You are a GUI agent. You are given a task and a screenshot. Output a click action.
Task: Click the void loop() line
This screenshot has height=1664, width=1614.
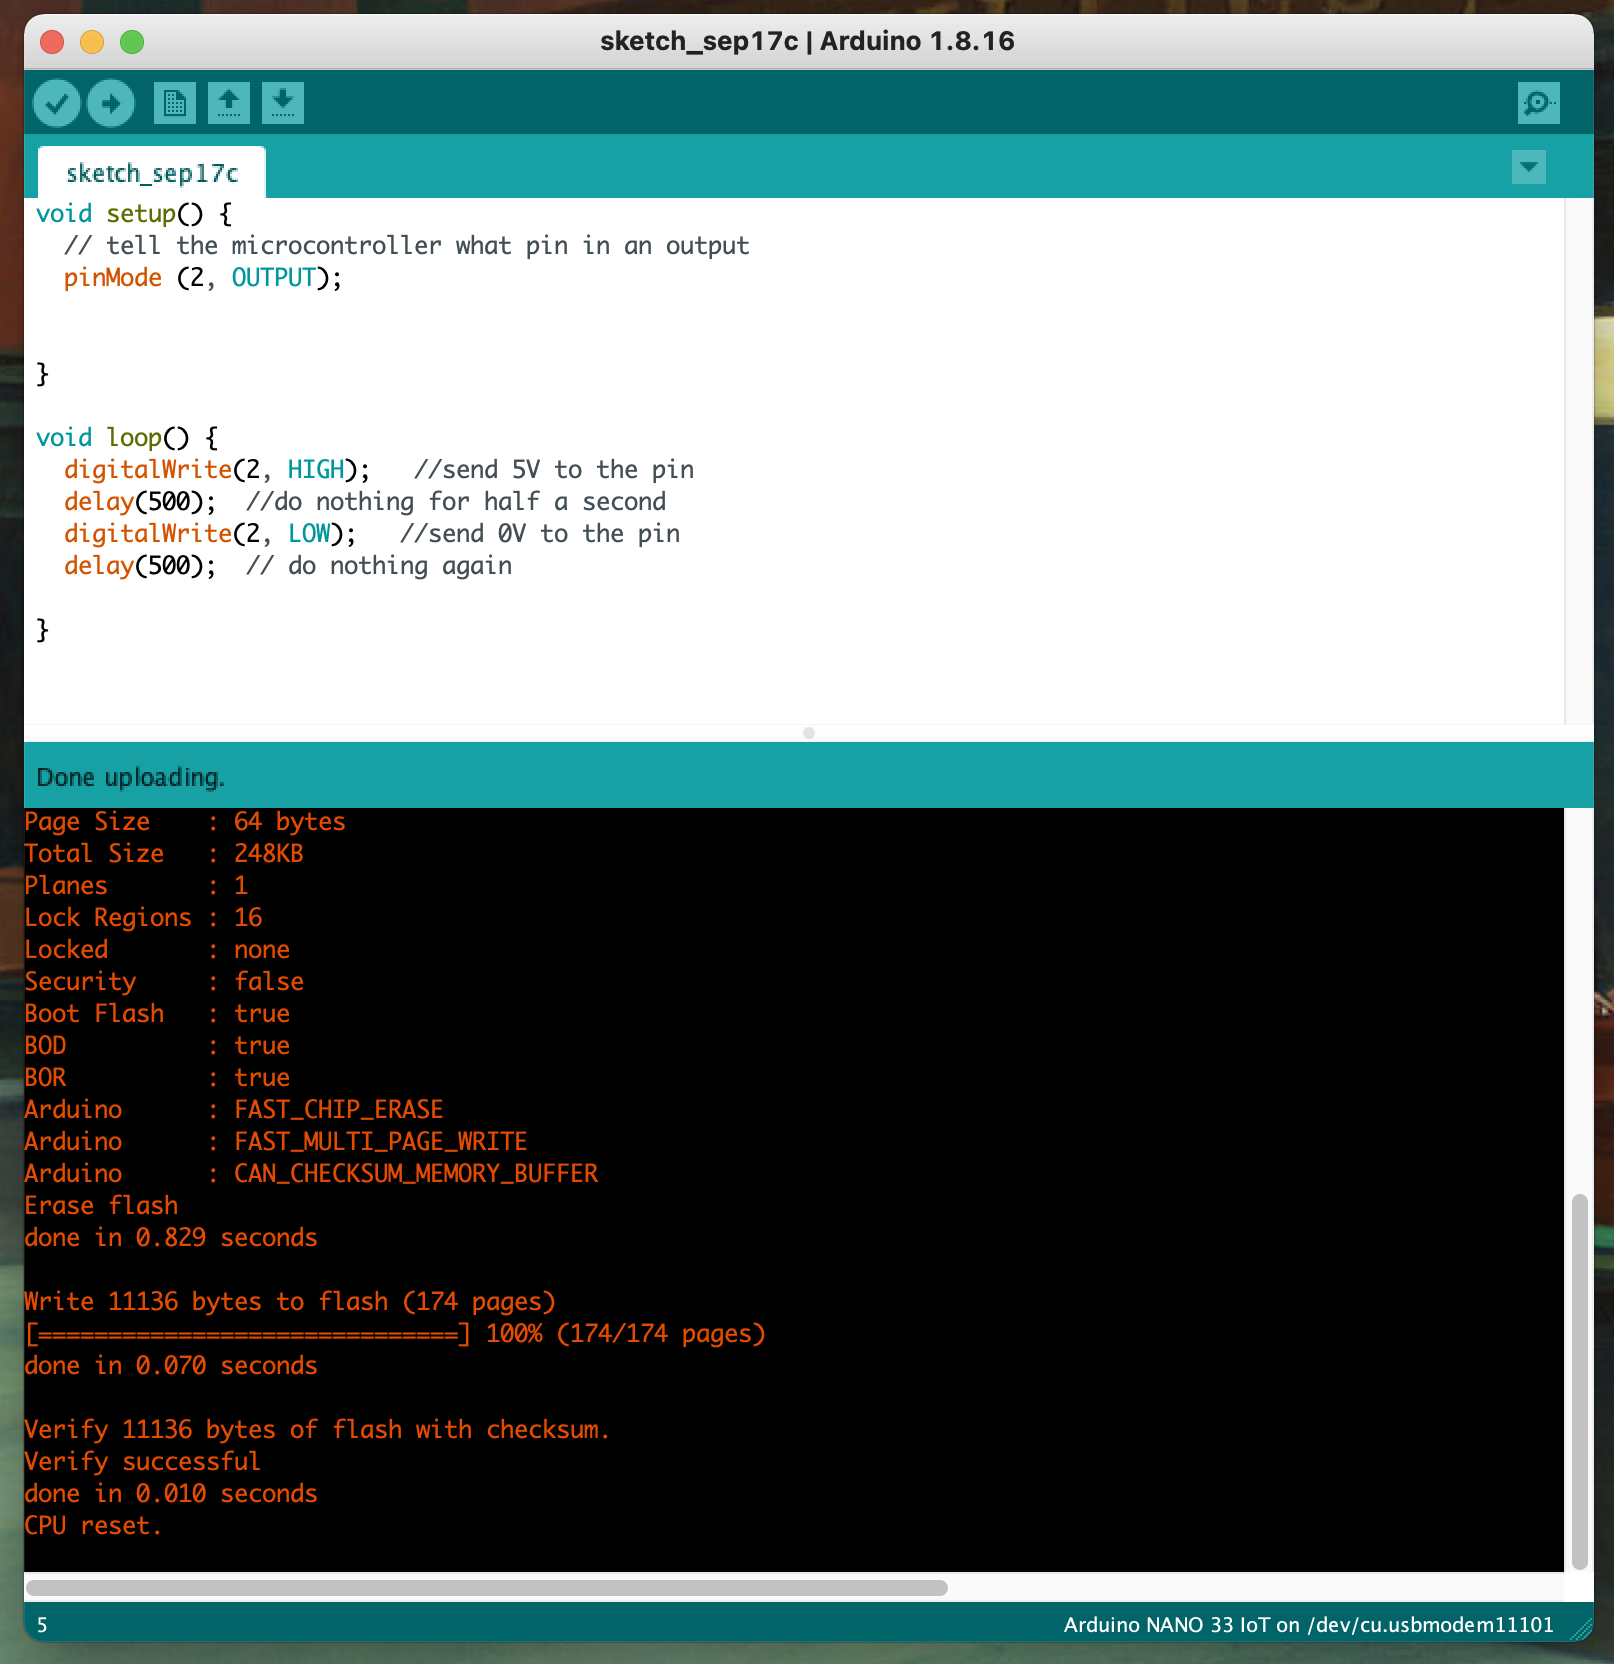pos(127,438)
